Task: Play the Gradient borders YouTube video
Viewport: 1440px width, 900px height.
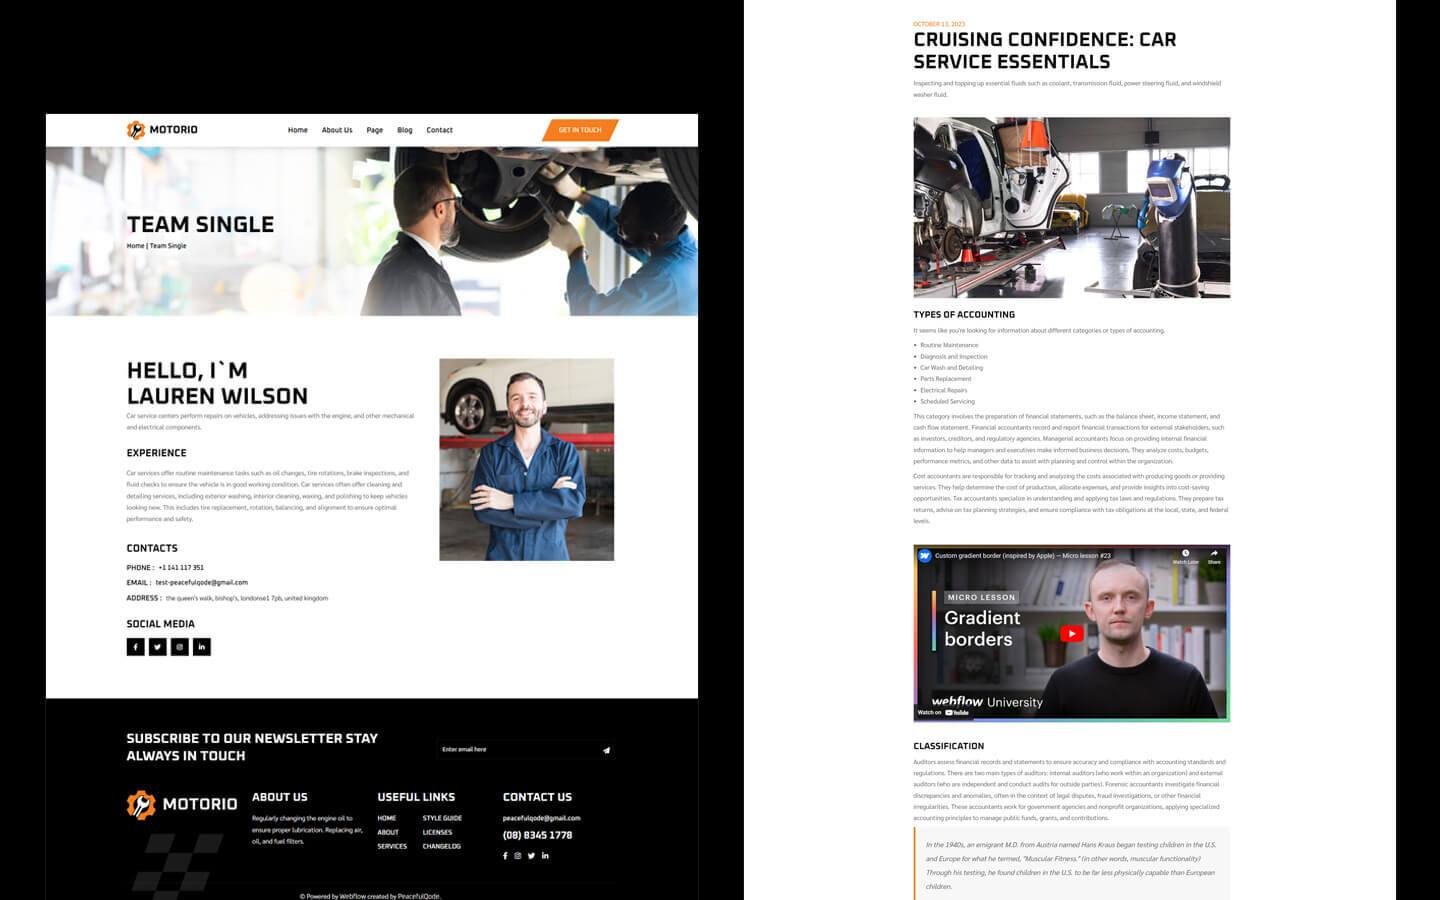Action: click(x=1071, y=632)
